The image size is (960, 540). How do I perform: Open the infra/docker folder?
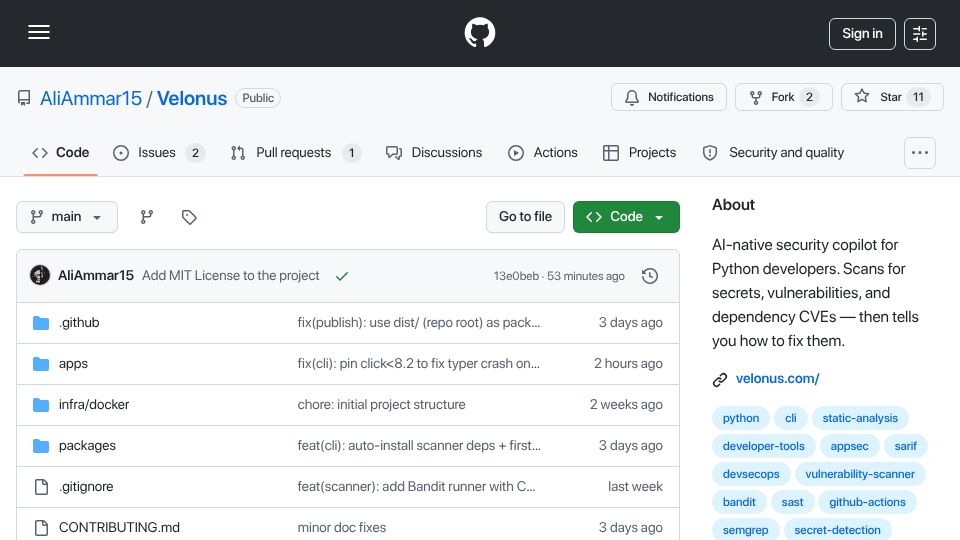94,405
